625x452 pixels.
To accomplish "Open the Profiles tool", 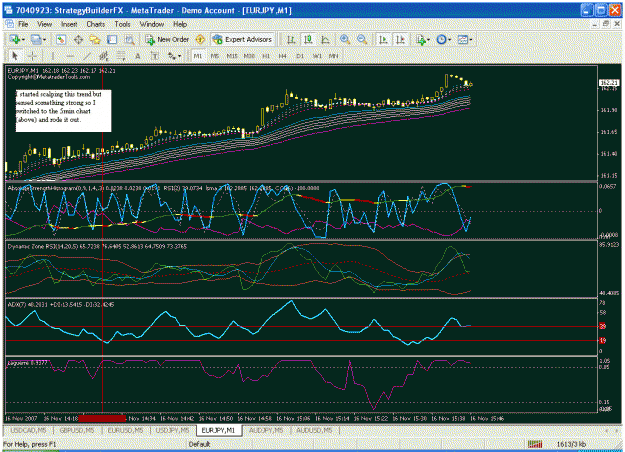I will (36, 39).
